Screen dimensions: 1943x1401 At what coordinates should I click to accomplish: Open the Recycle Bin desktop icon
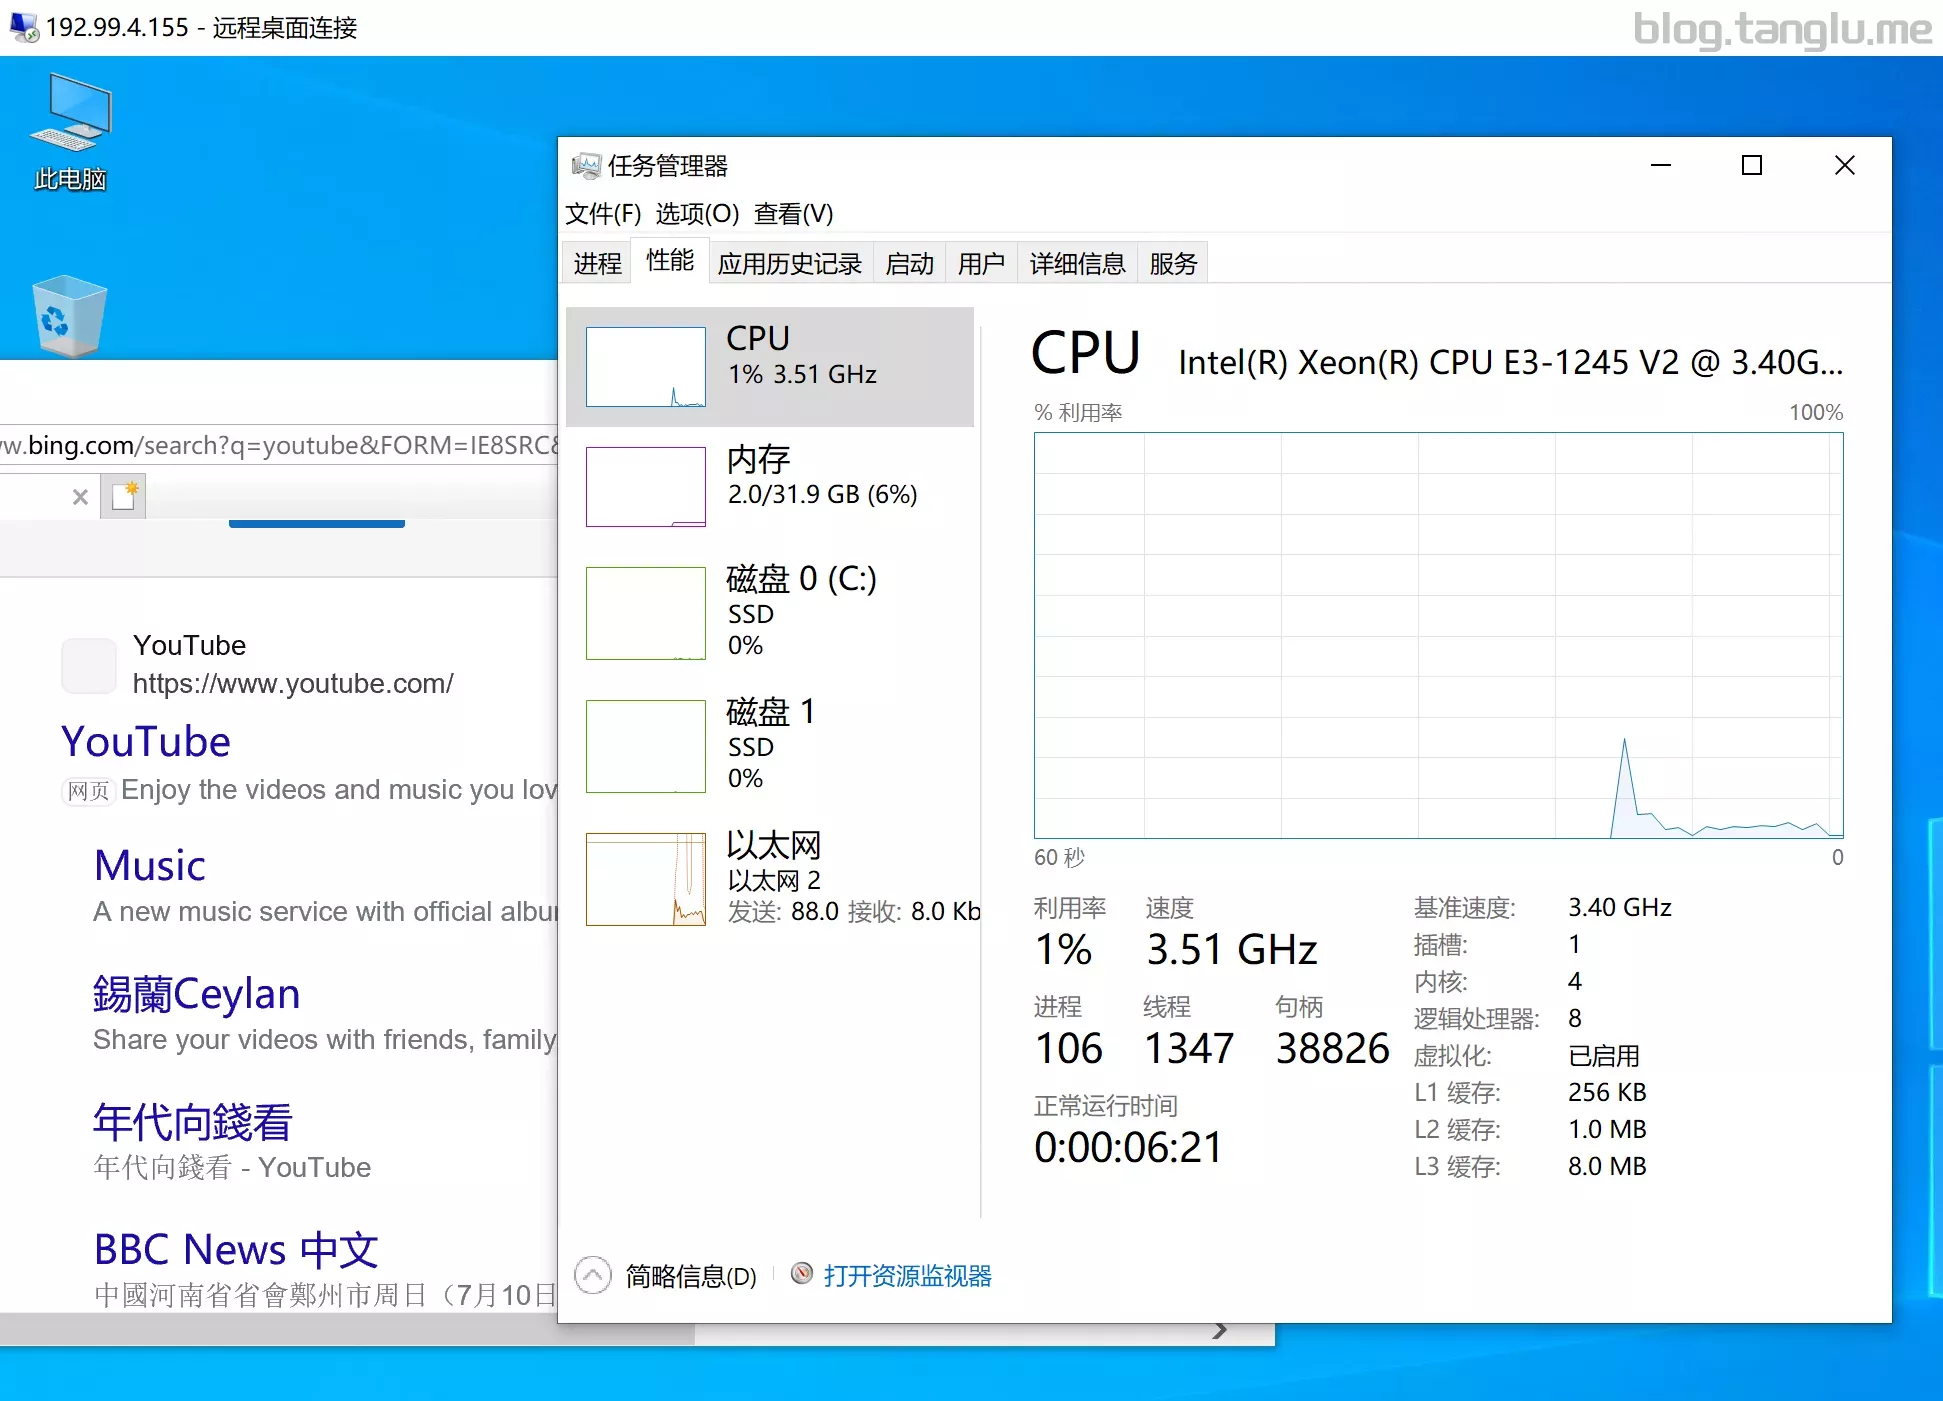point(70,315)
